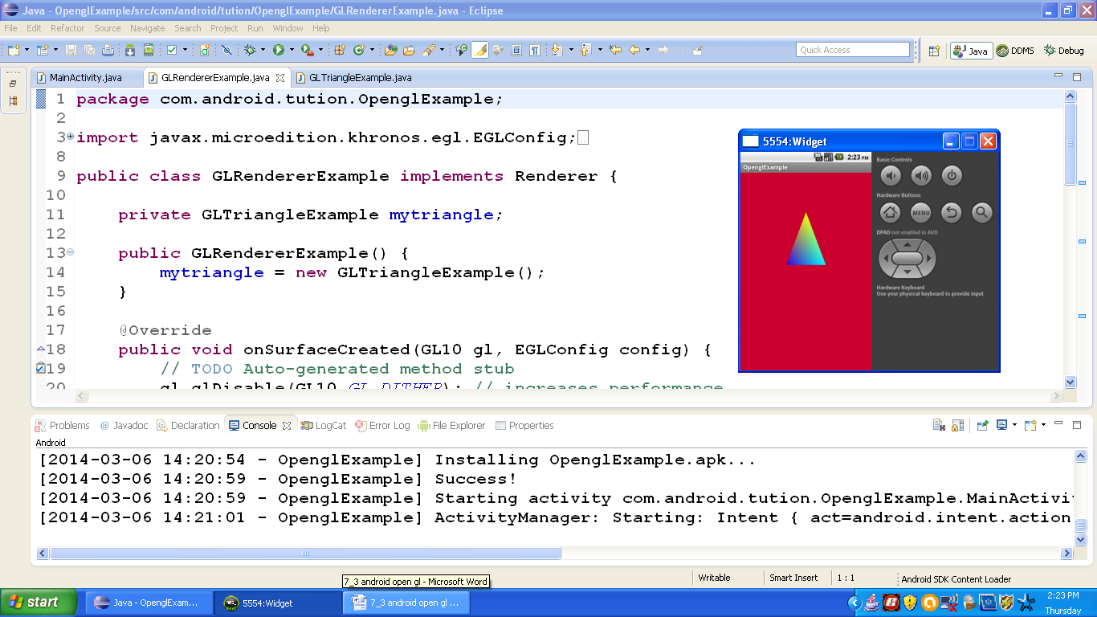Click the Open Type icon
Image resolution: width=1097 pixels, height=617 pixels.
391,50
